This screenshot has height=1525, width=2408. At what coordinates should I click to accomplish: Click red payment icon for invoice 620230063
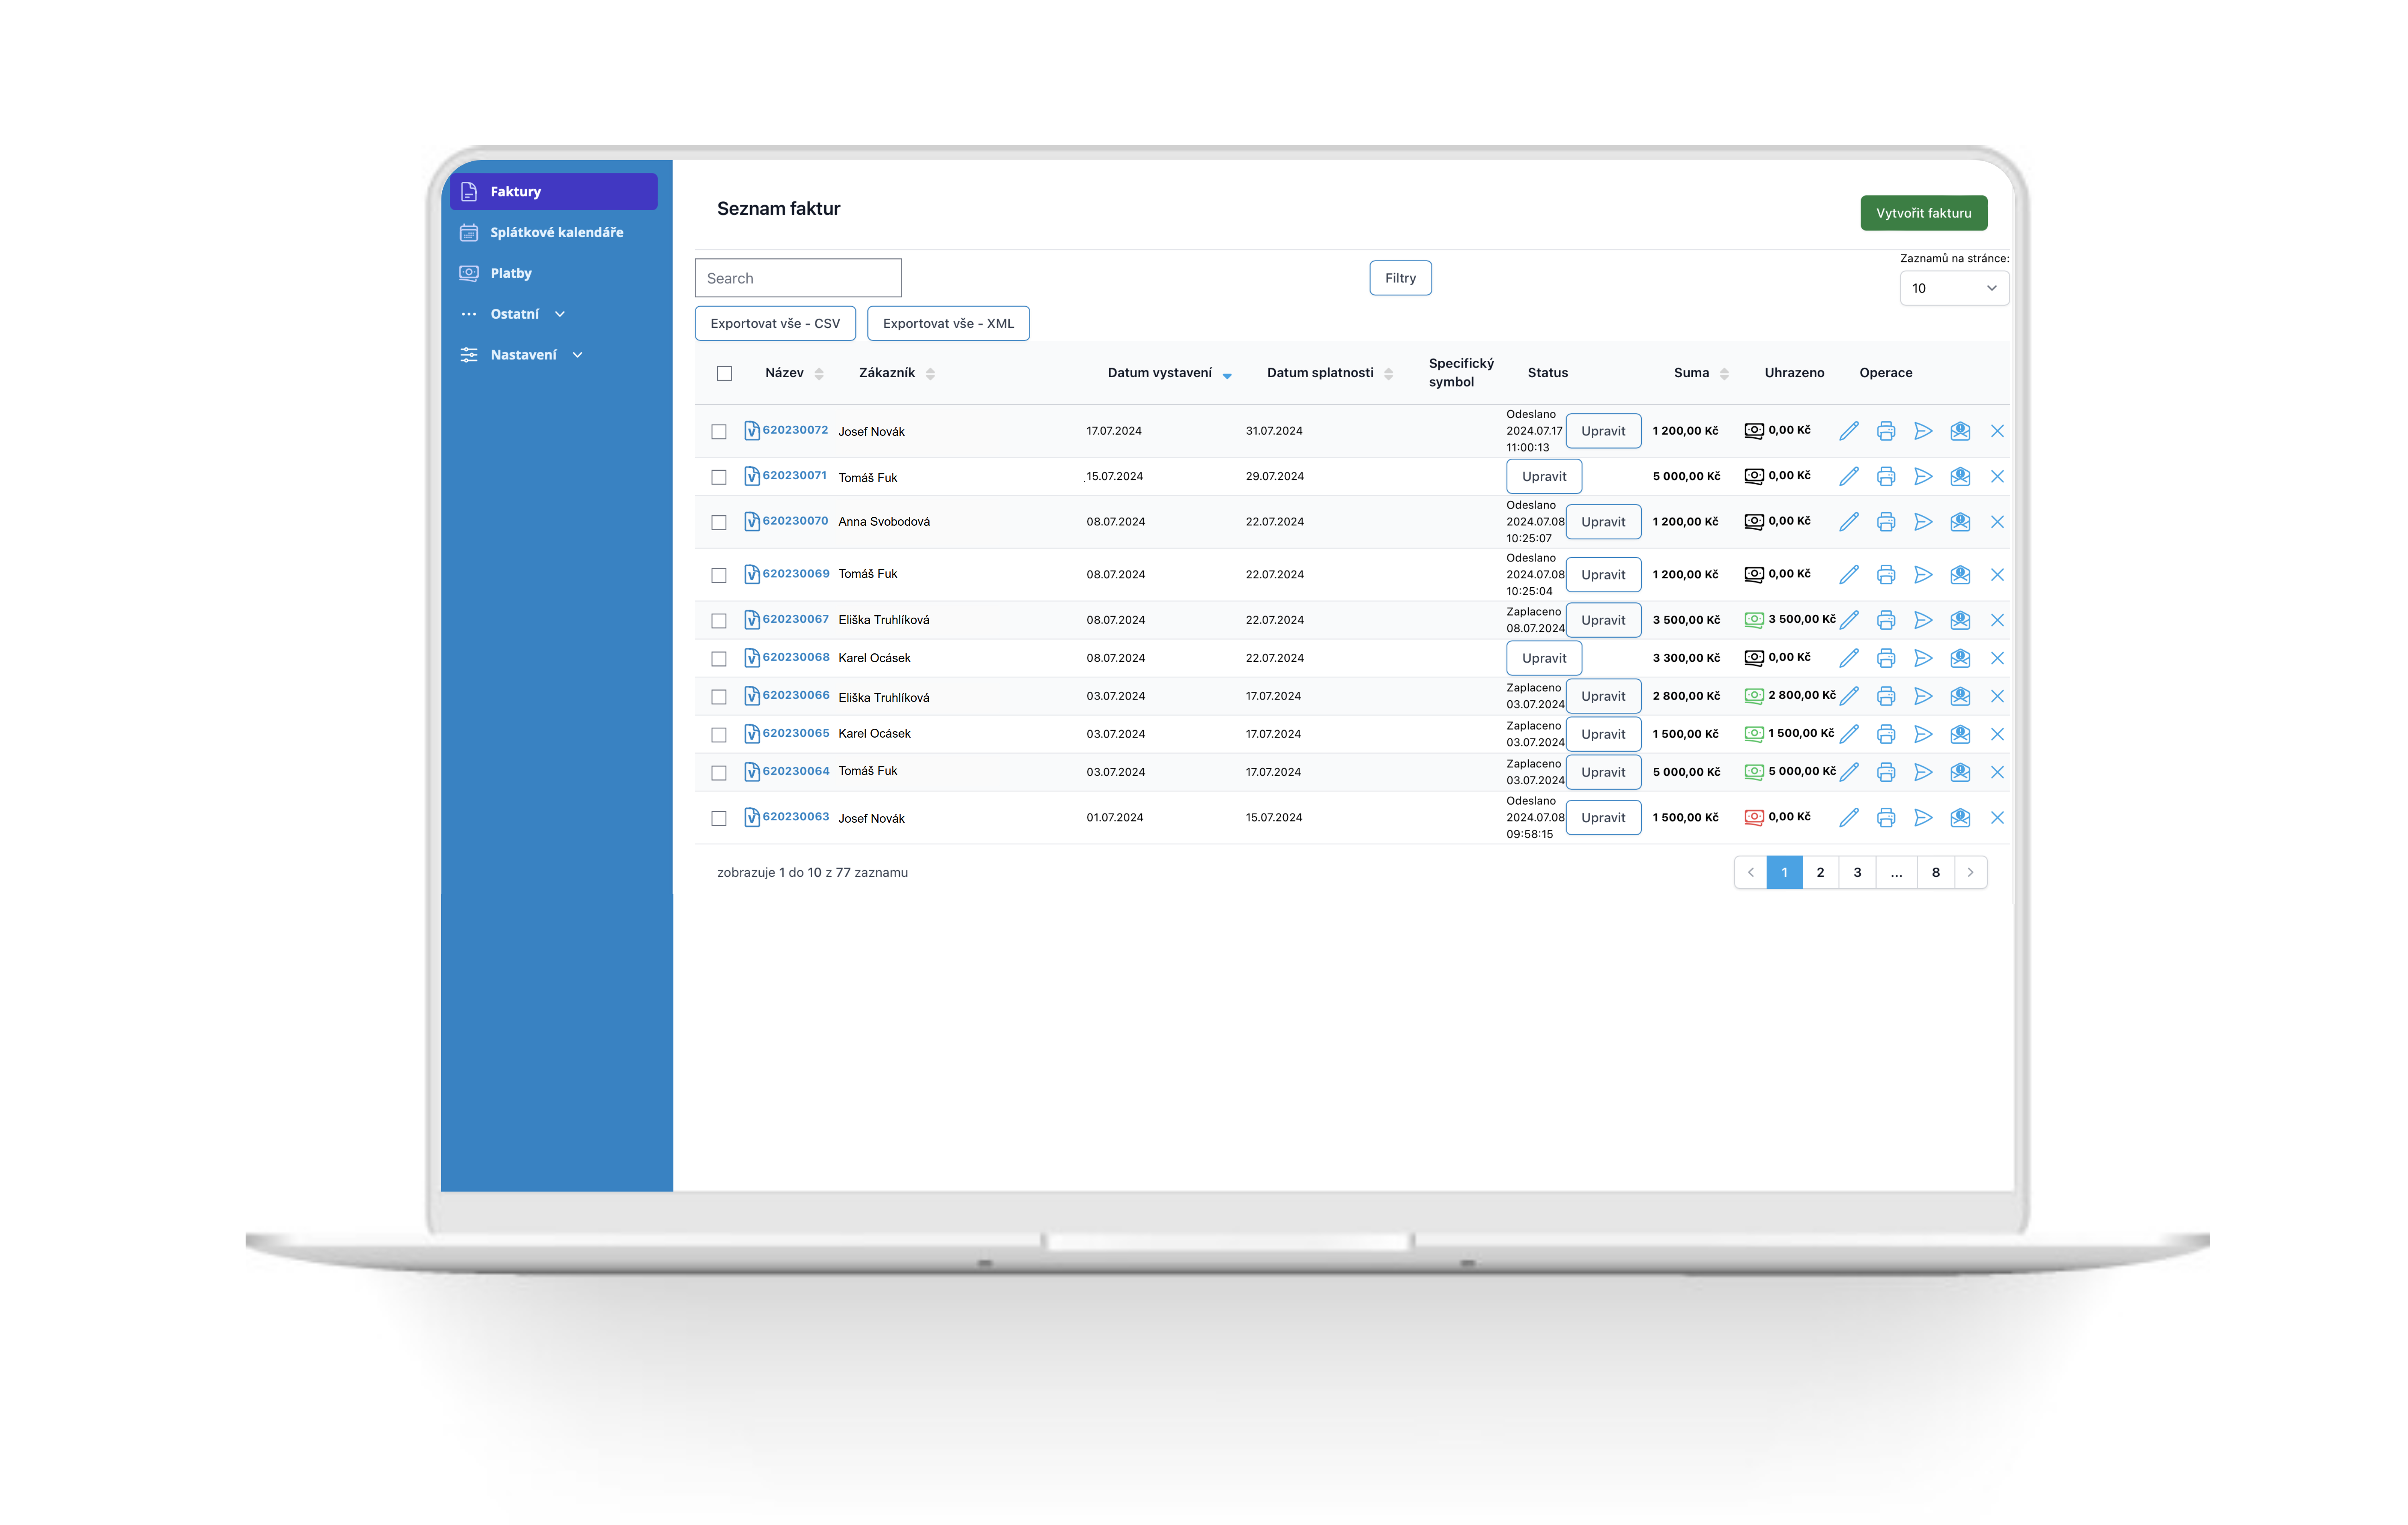coord(1753,817)
